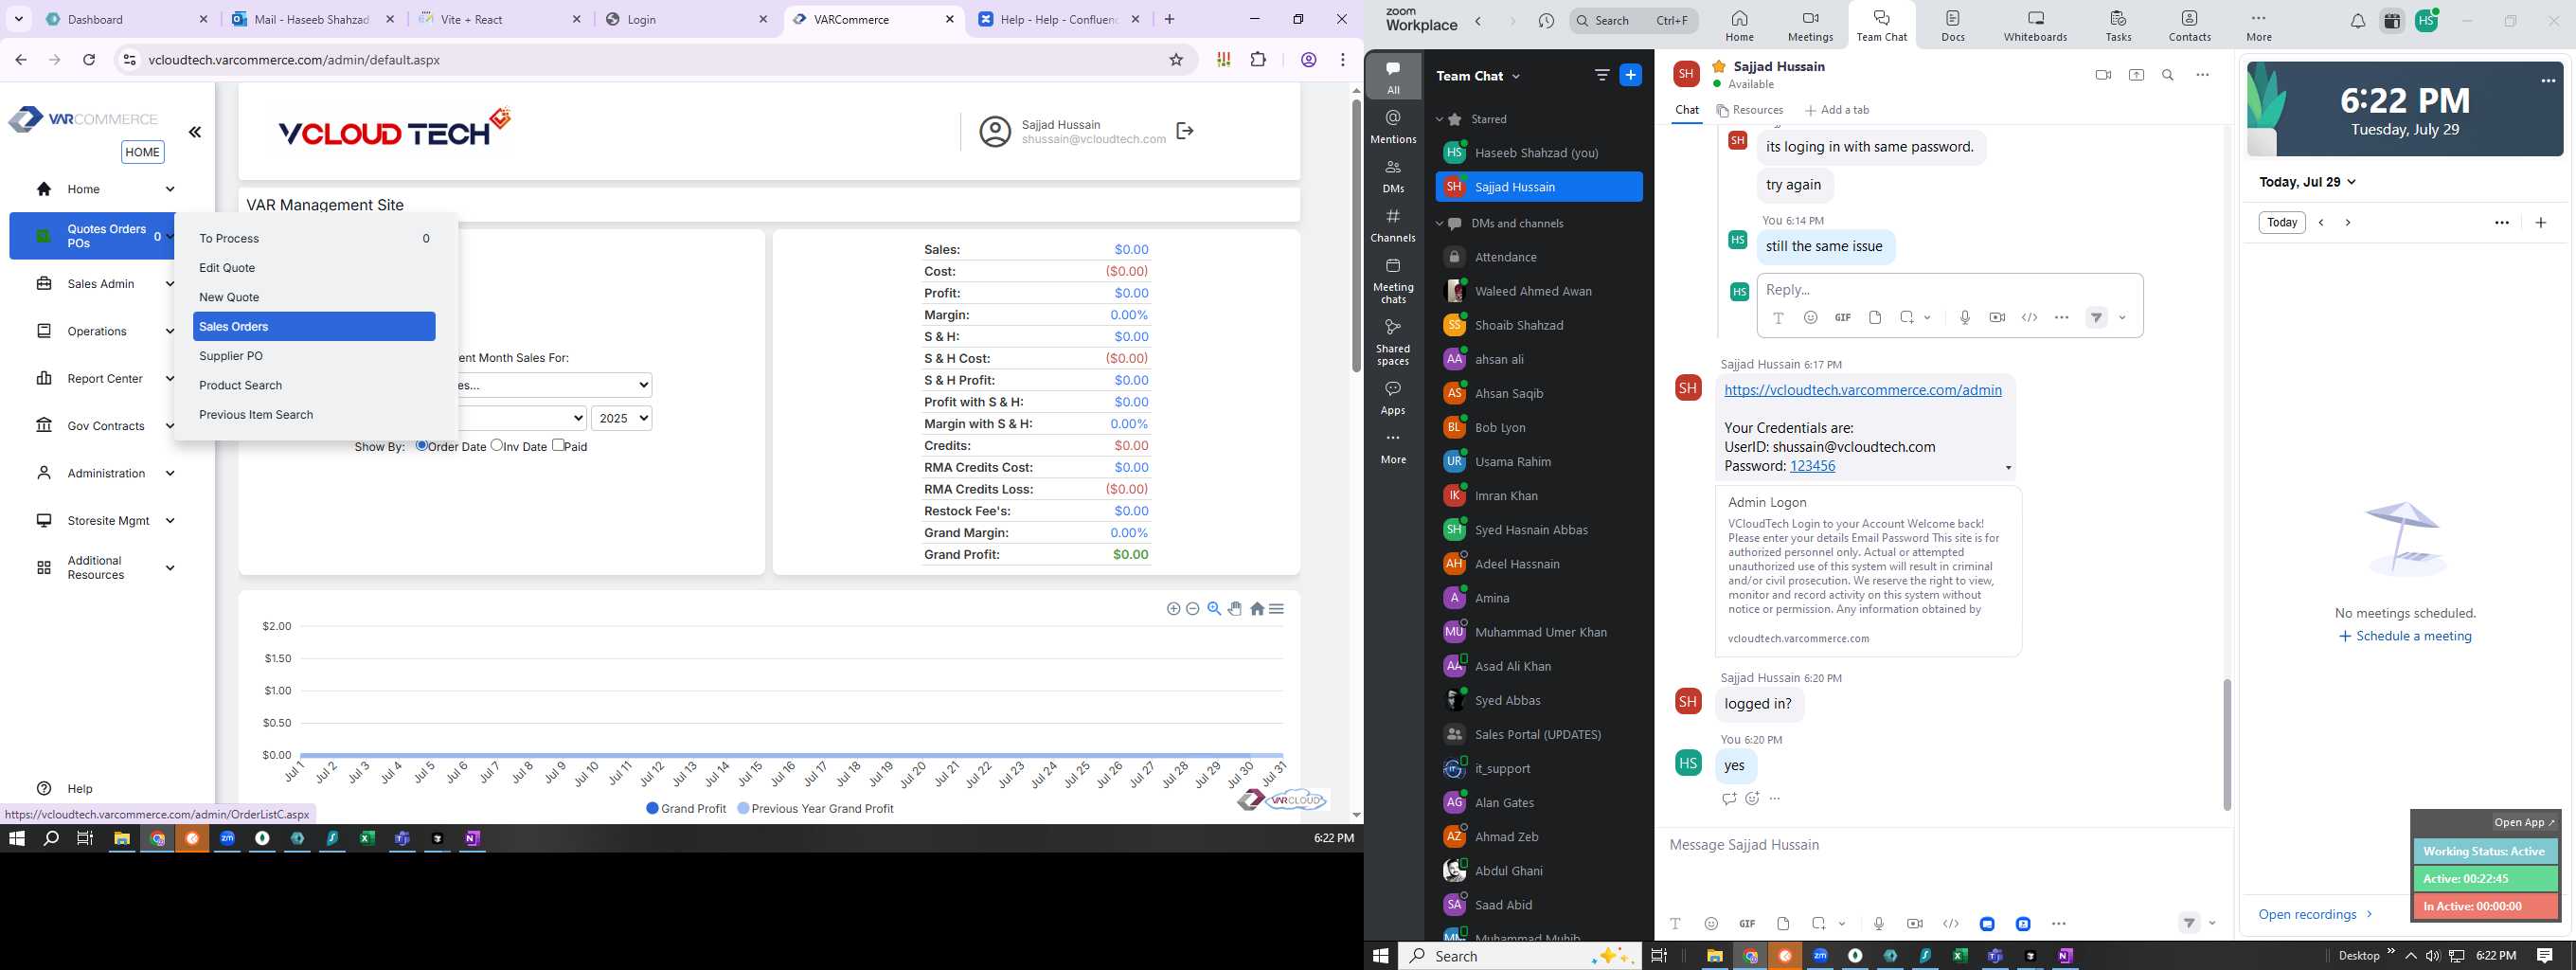
Task: Open Meeting chats in Zoom sidebar
Action: point(1393,281)
